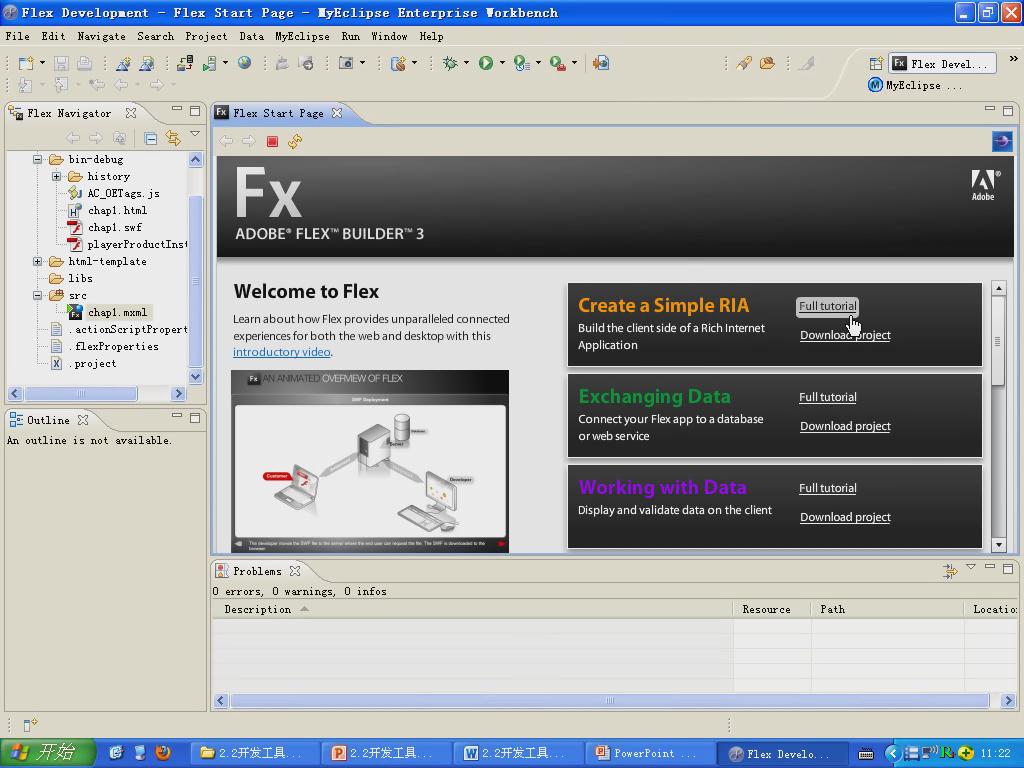Image resolution: width=1024 pixels, height=768 pixels.
Task: Click the green Run play icon
Action: click(485, 63)
